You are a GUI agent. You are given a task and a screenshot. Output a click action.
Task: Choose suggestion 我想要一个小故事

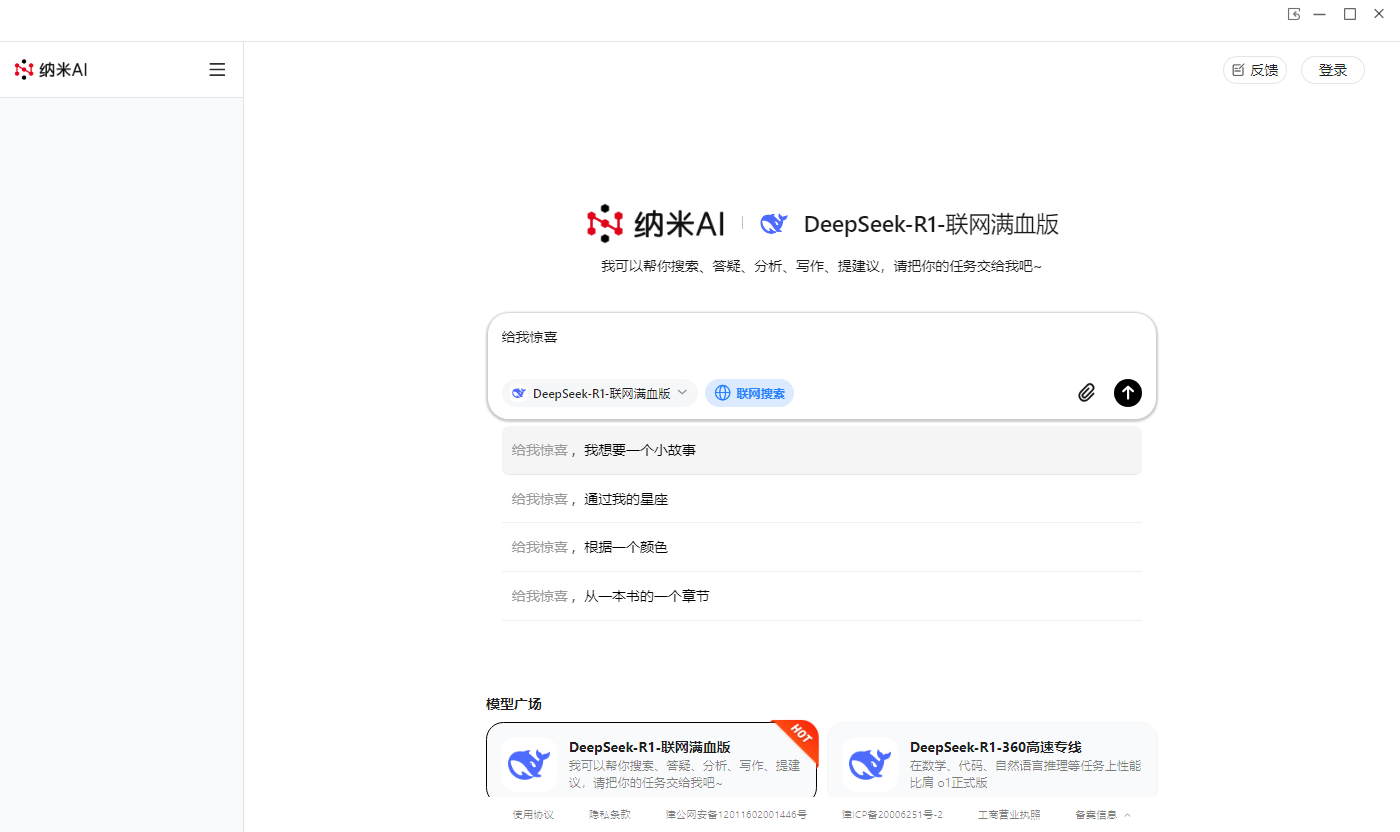pos(821,450)
